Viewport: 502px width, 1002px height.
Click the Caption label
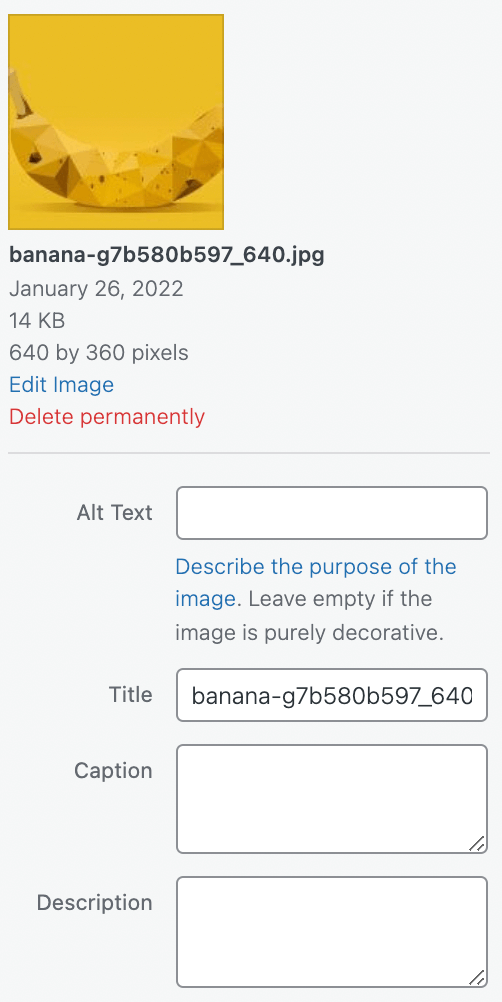[x=113, y=770]
